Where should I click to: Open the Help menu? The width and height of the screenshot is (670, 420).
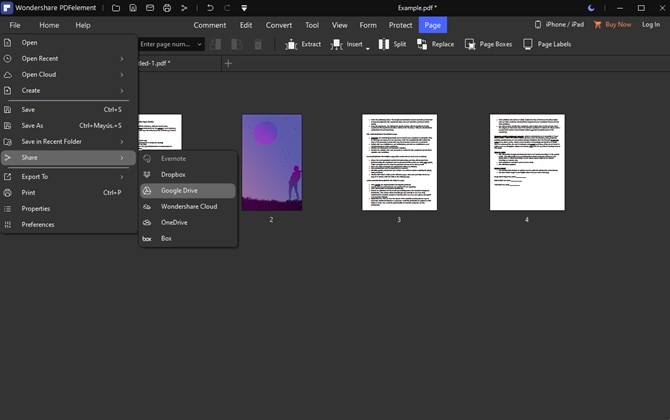click(x=83, y=25)
